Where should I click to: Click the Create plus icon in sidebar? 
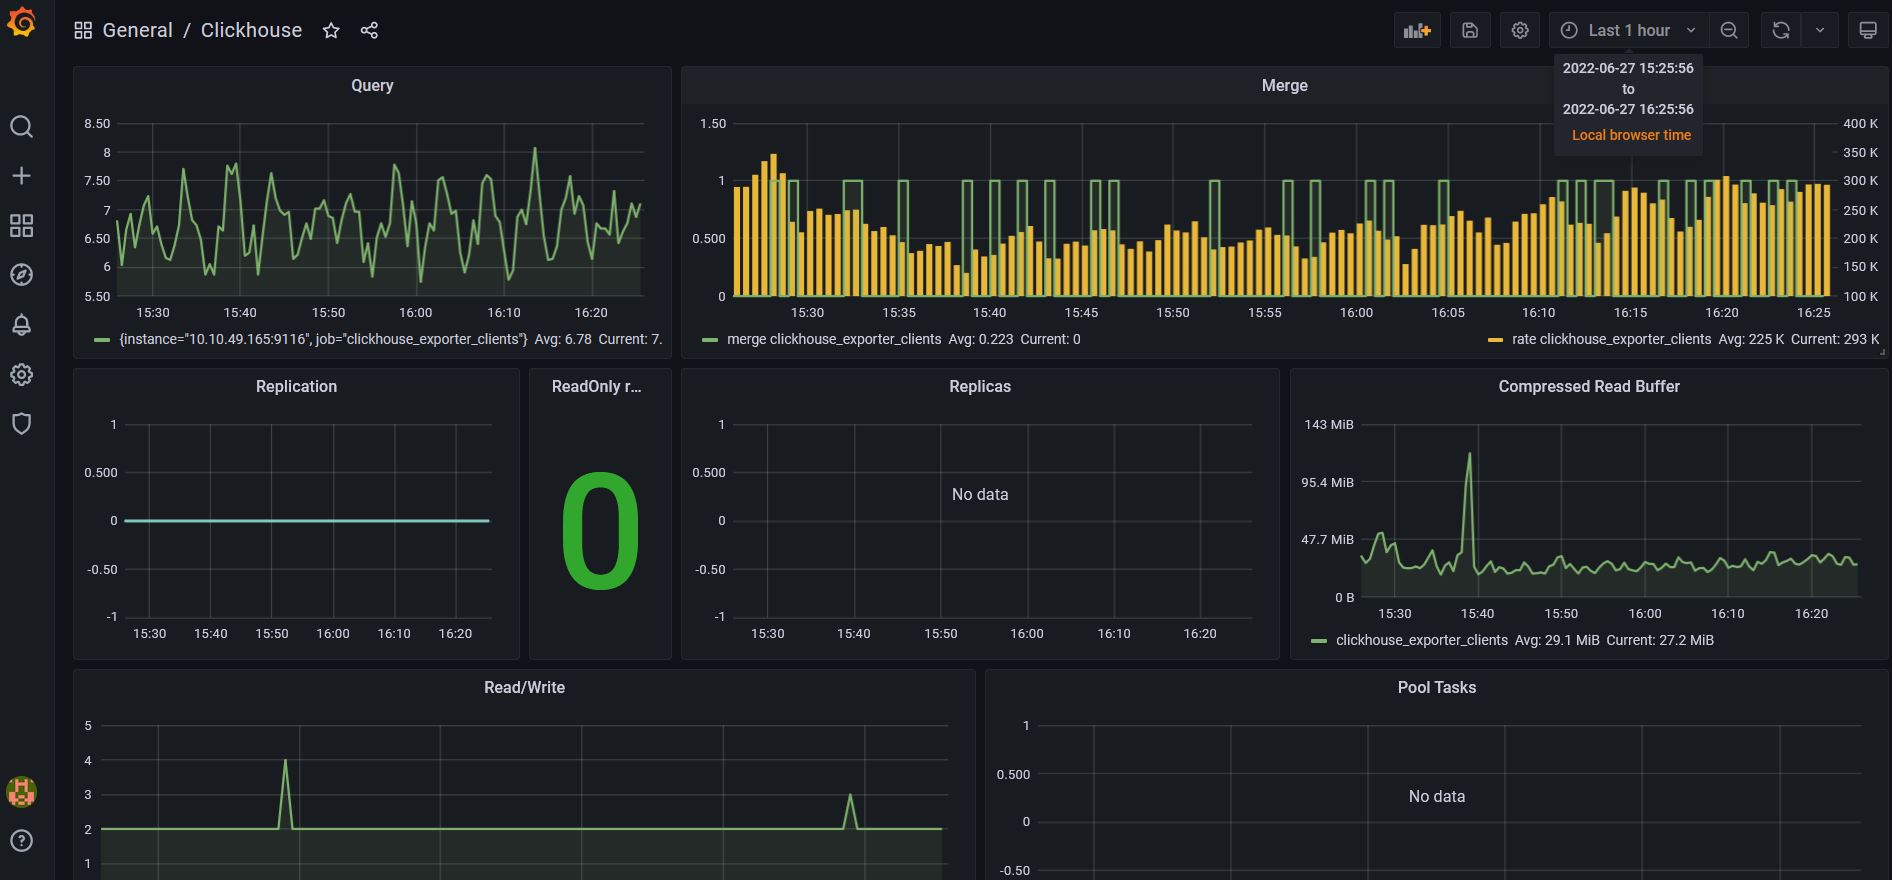tap(21, 176)
